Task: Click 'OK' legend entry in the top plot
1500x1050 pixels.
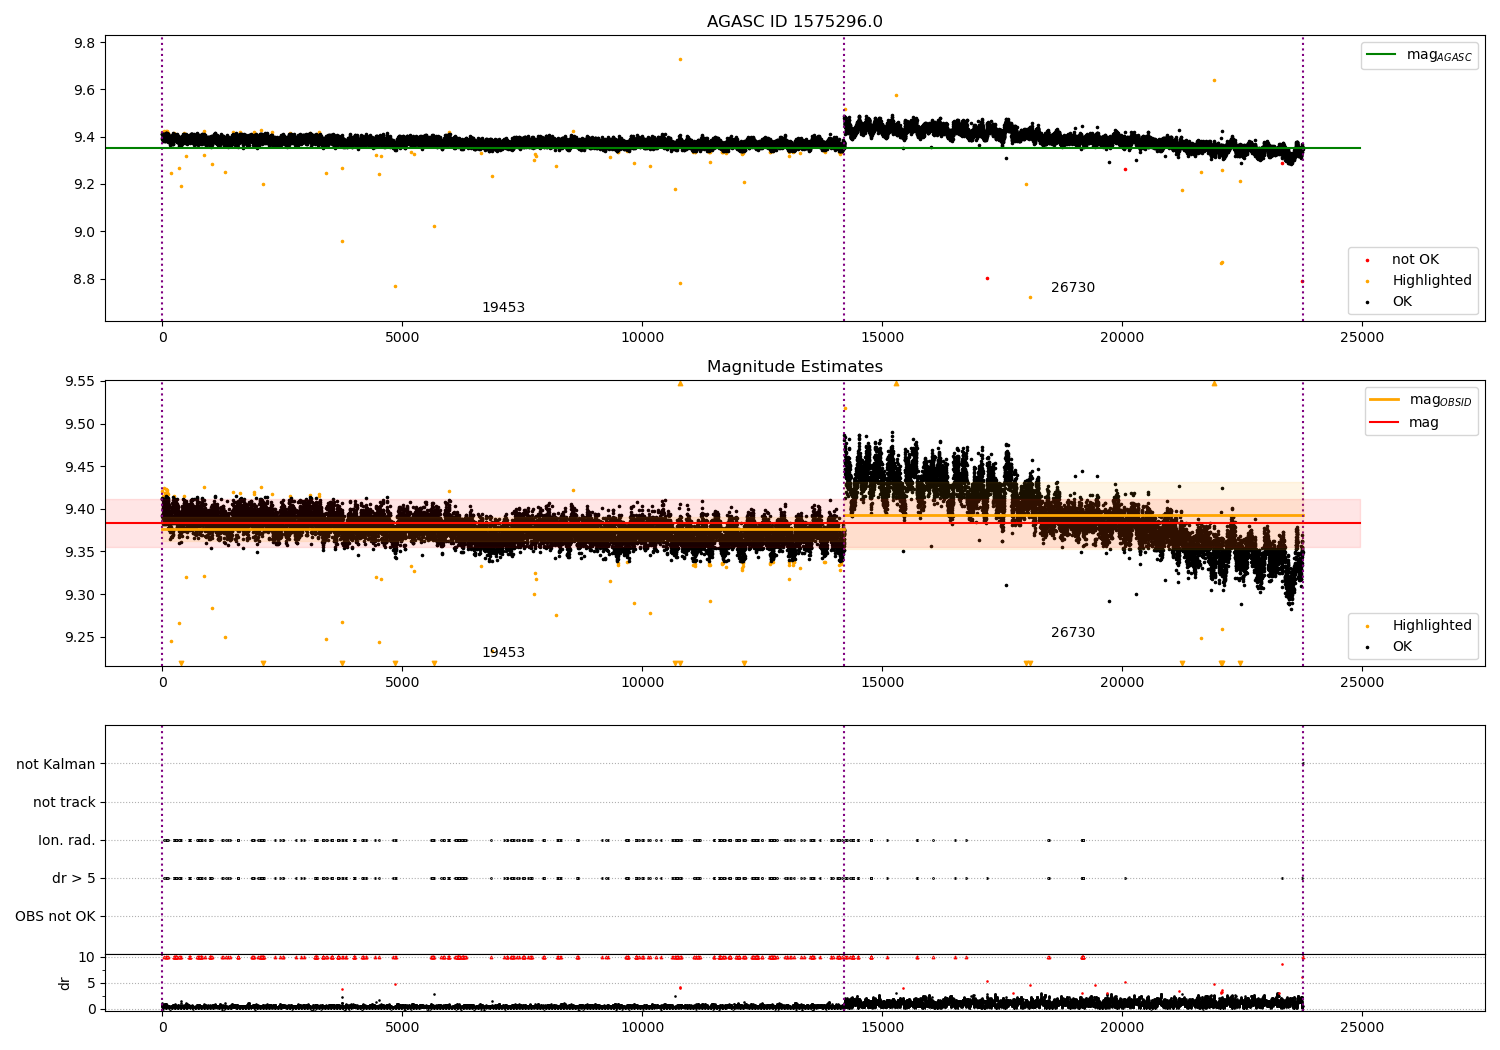Action: coord(1402,302)
